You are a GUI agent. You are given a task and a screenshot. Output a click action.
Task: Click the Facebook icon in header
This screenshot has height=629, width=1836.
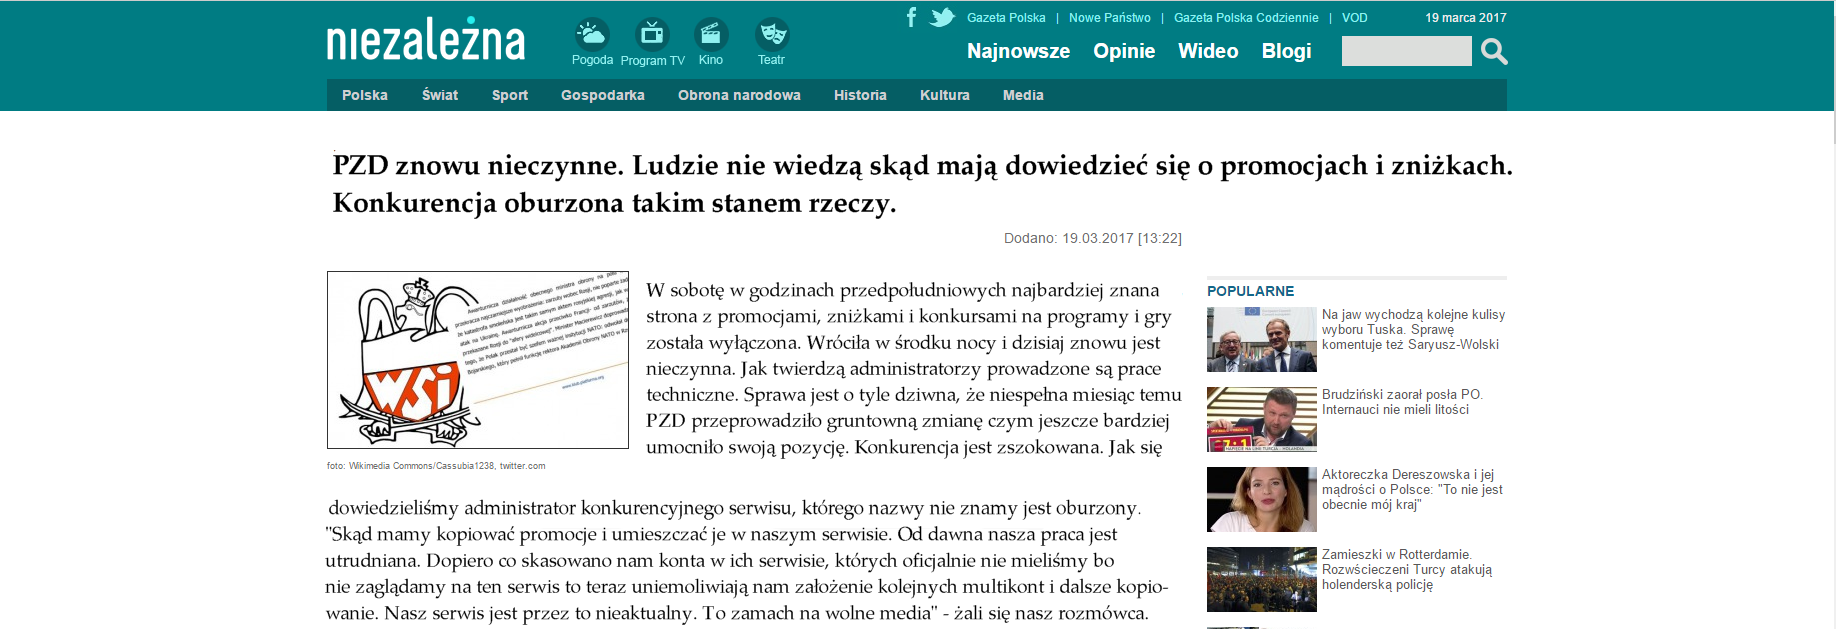click(911, 17)
